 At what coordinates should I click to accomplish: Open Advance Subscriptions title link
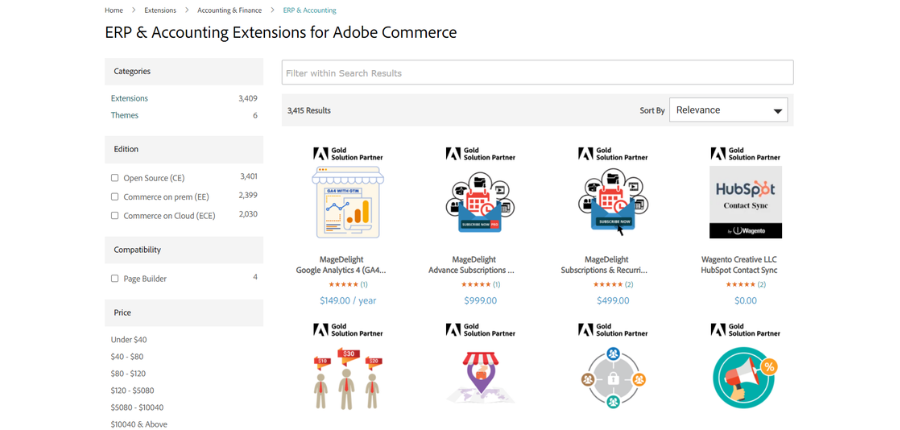pos(471,270)
